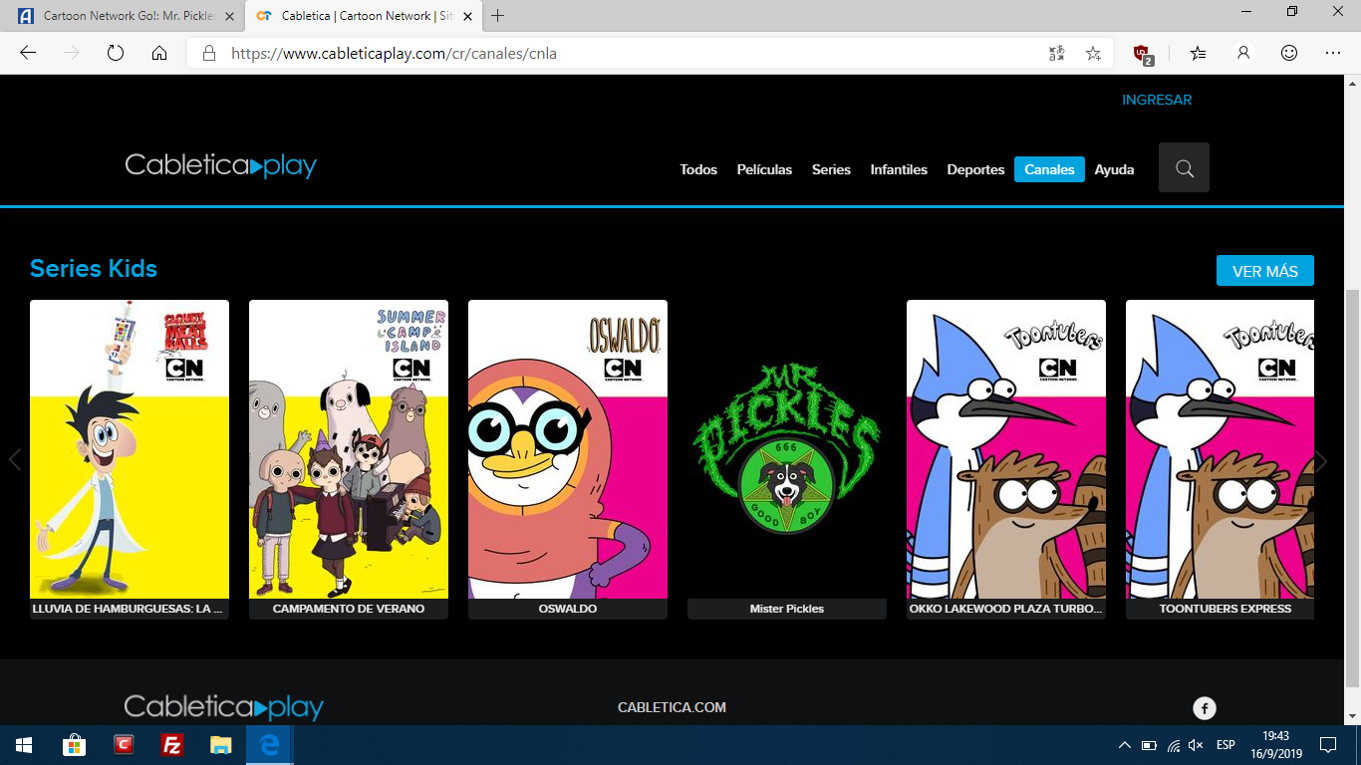
Task: Open the Series menu item
Action: click(831, 170)
